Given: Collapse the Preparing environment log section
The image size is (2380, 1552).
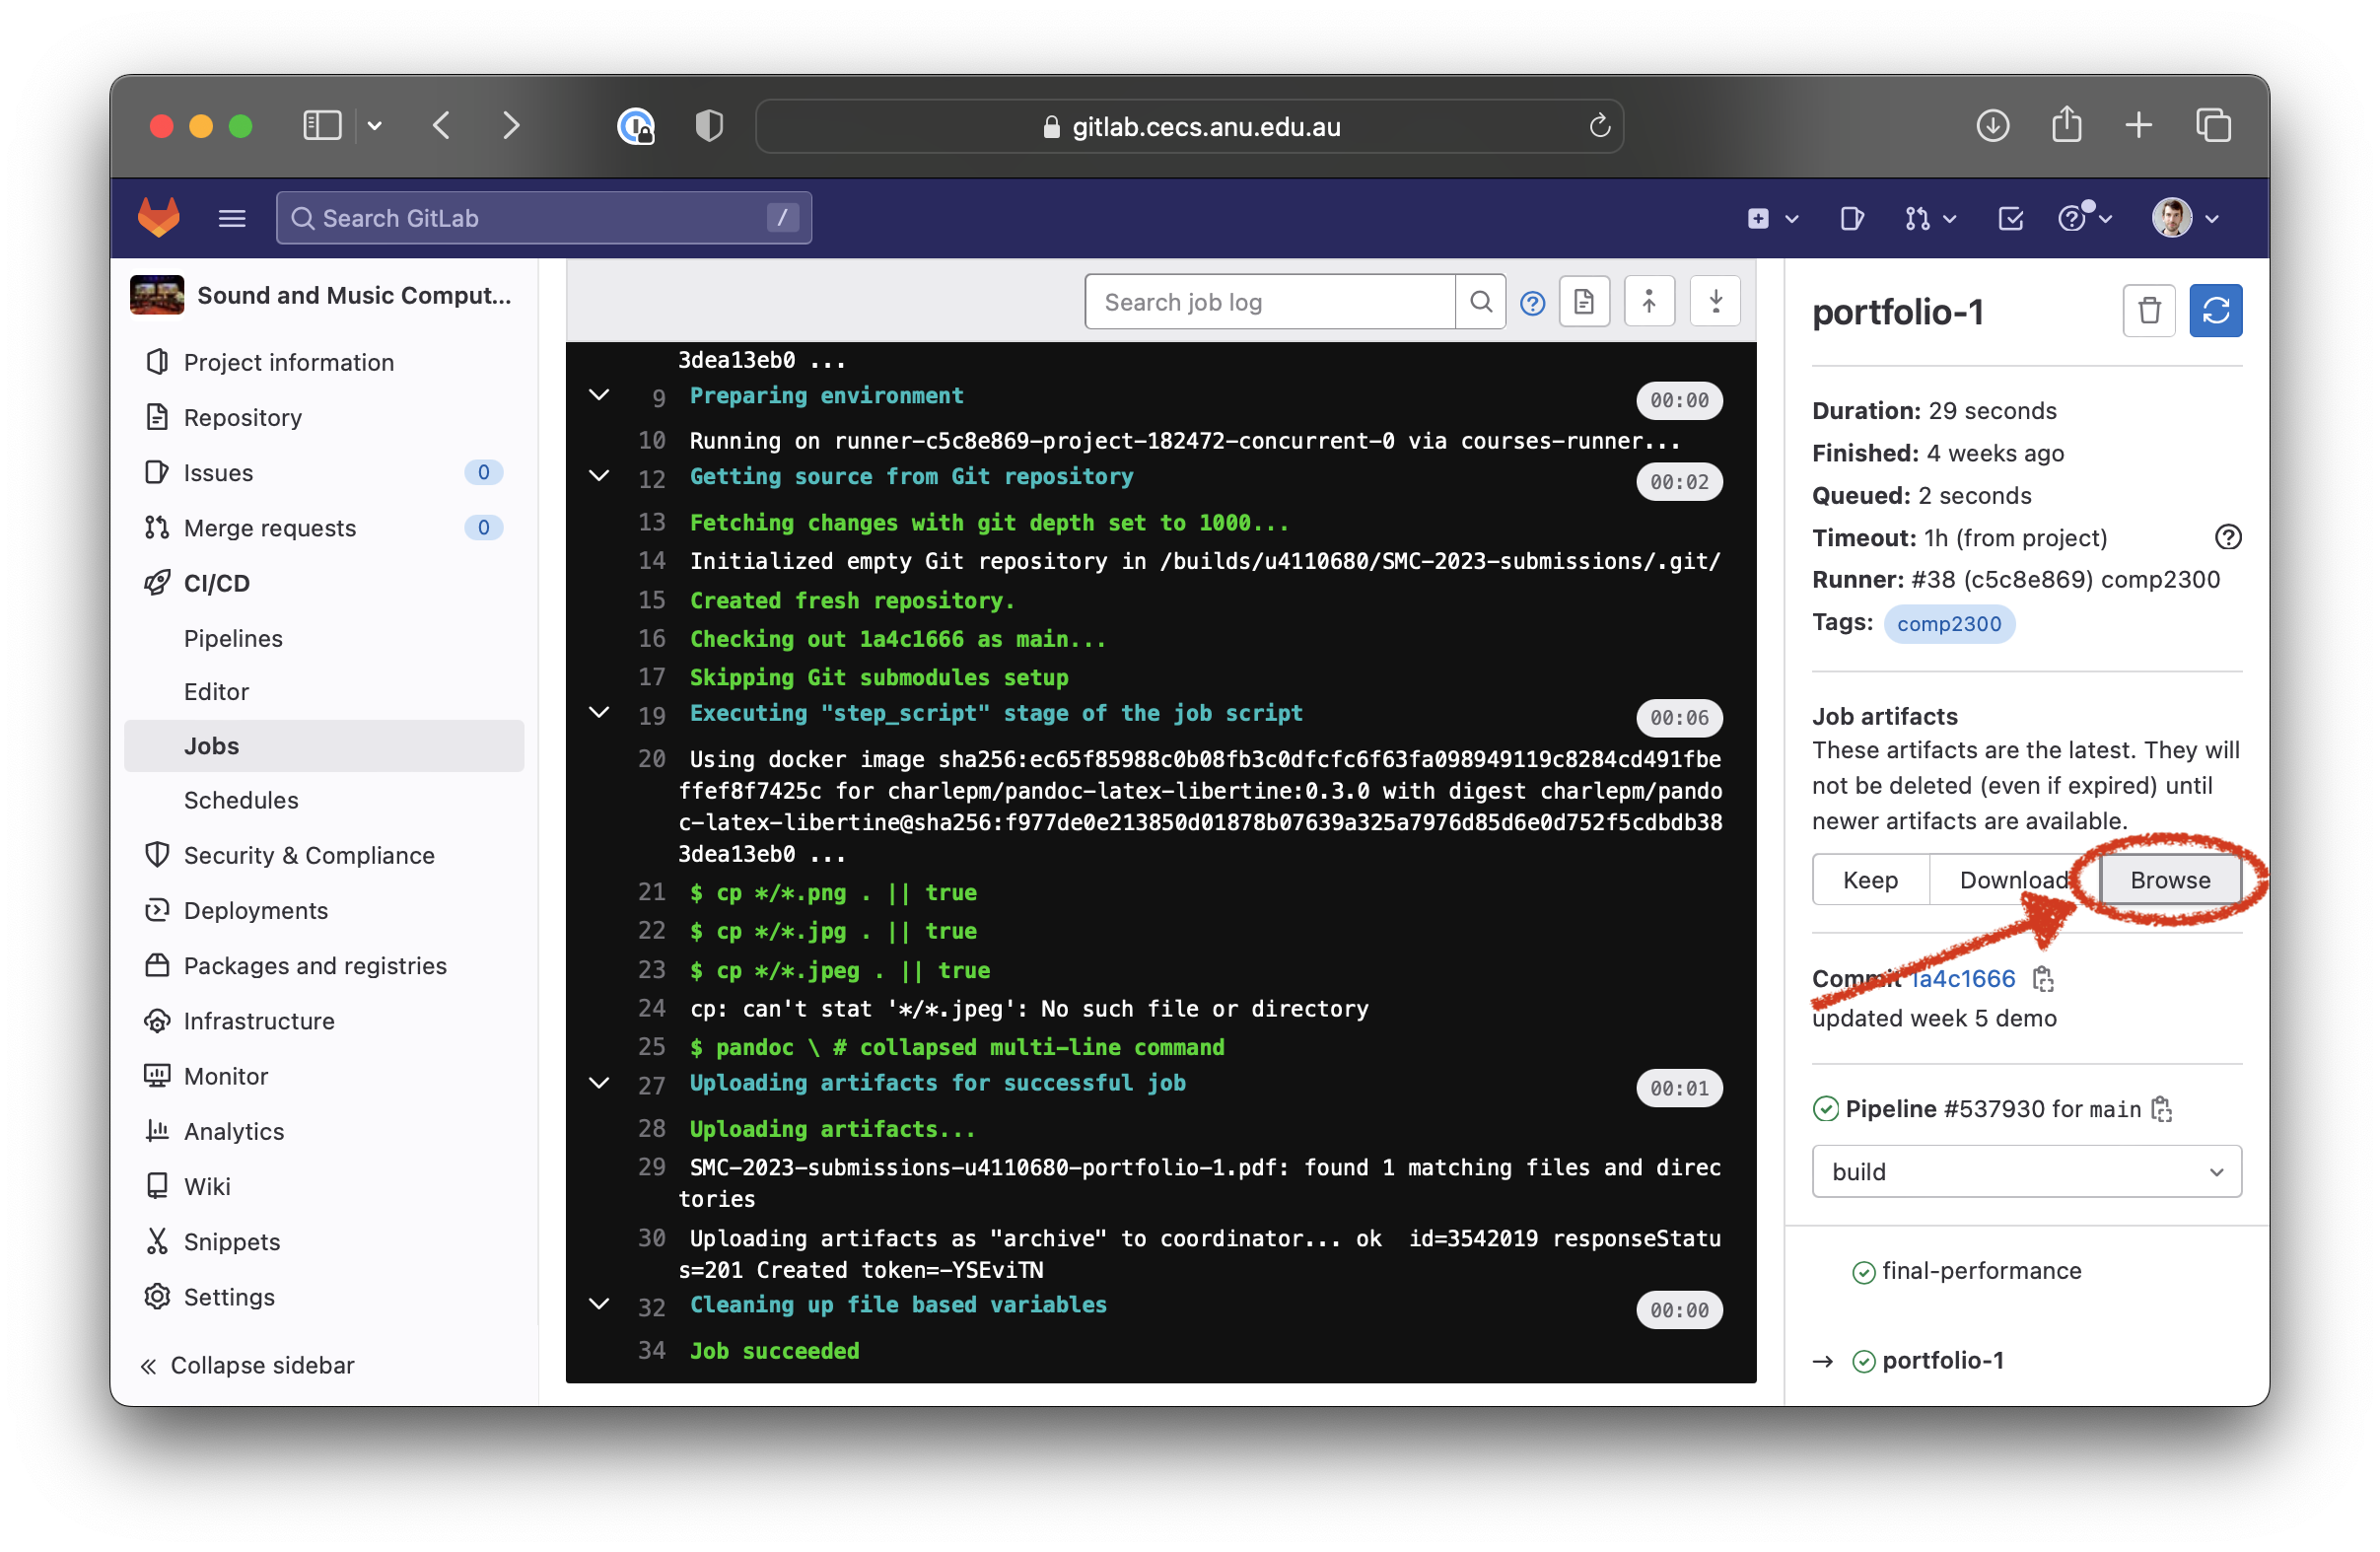Looking at the screenshot, I should [x=599, y=396].
